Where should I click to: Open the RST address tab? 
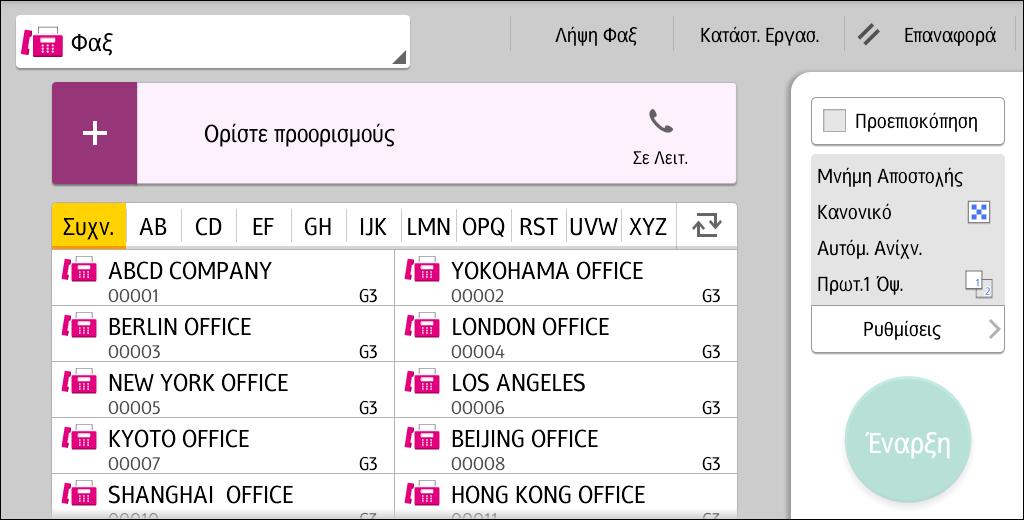click(538, 227)
